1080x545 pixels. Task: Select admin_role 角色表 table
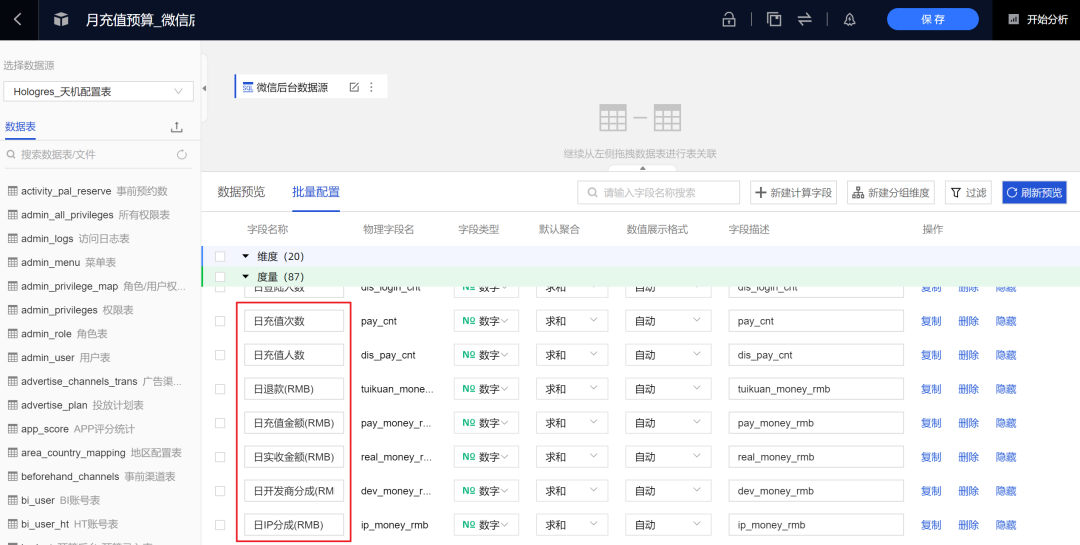coord(59,333)
